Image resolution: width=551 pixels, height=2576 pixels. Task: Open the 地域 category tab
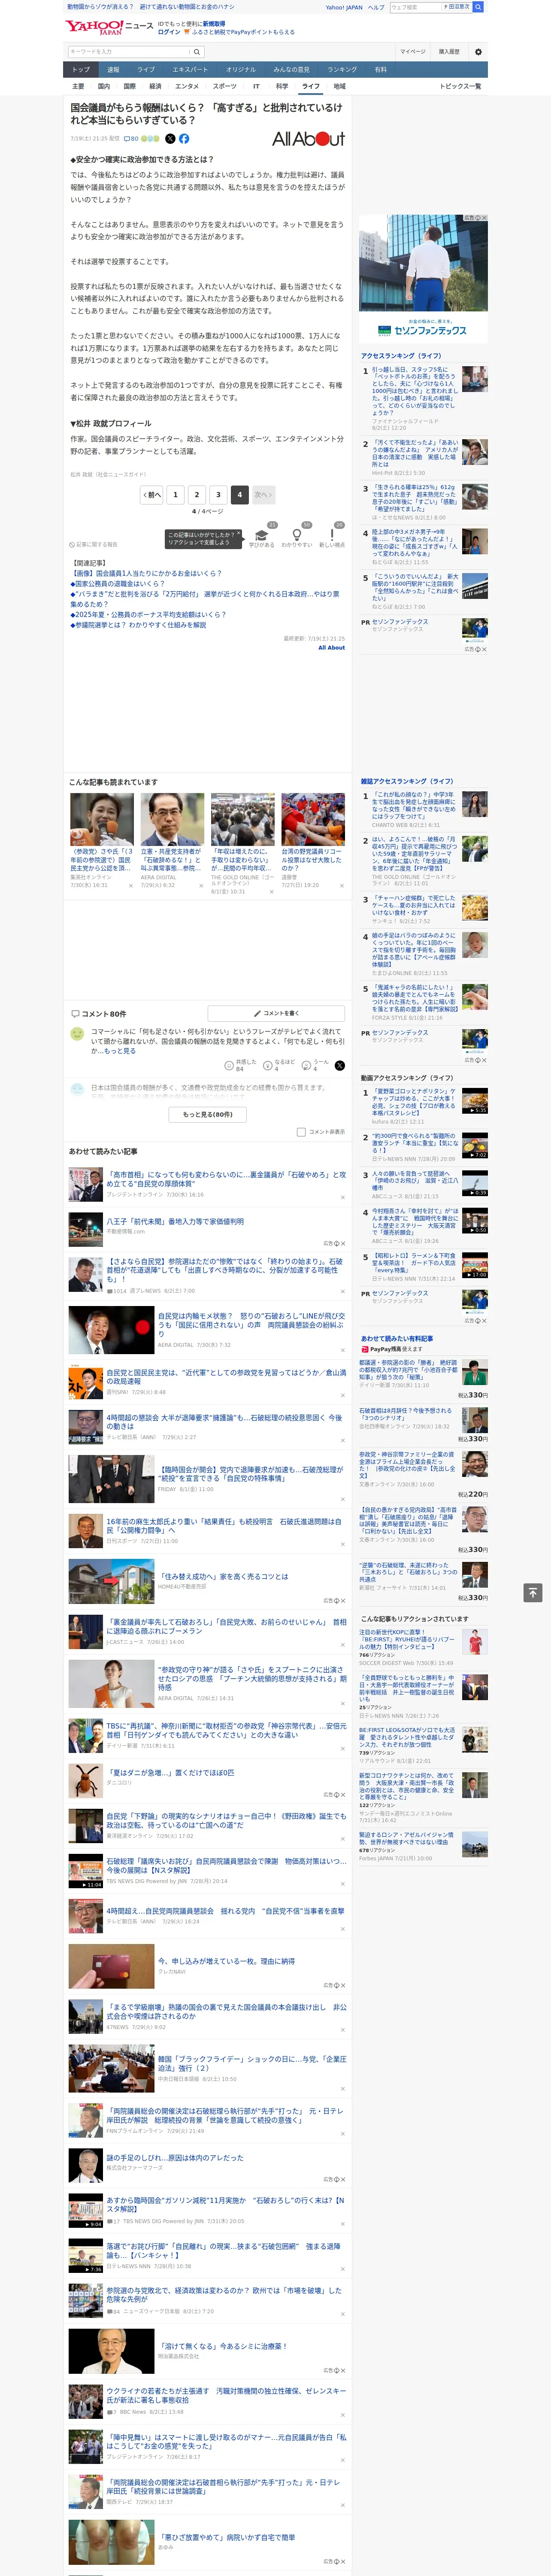click(340, 86)
